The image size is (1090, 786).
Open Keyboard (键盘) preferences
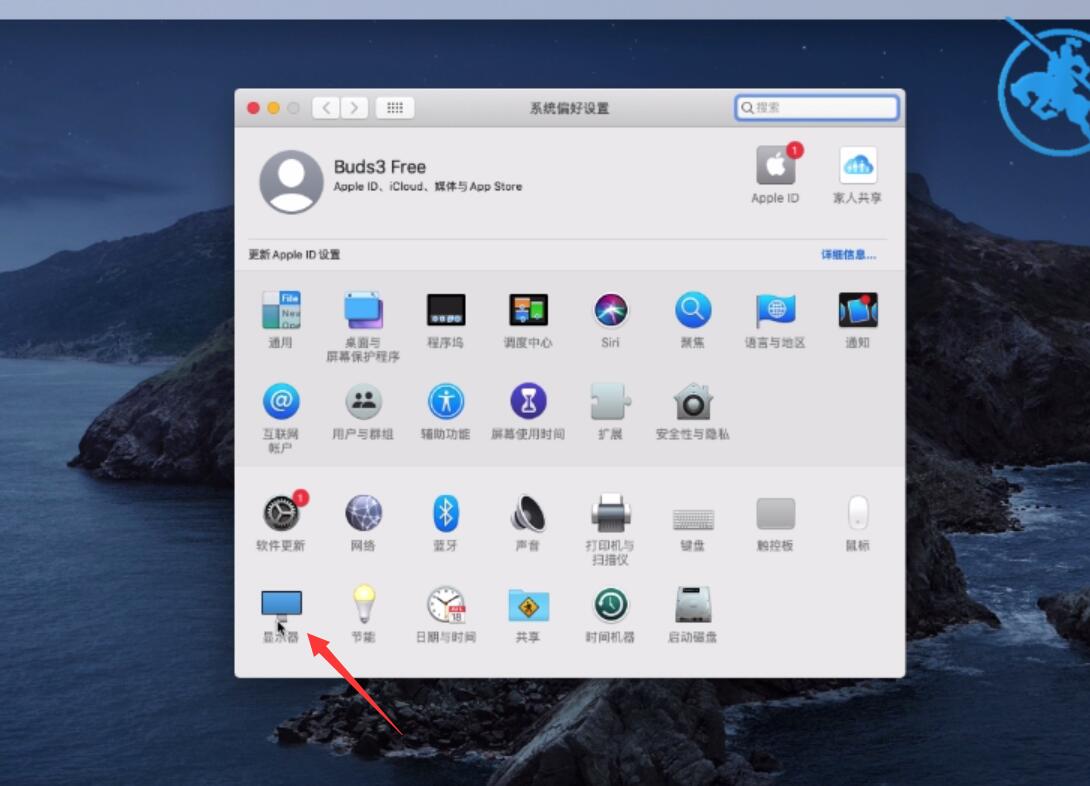pos(693,518)
